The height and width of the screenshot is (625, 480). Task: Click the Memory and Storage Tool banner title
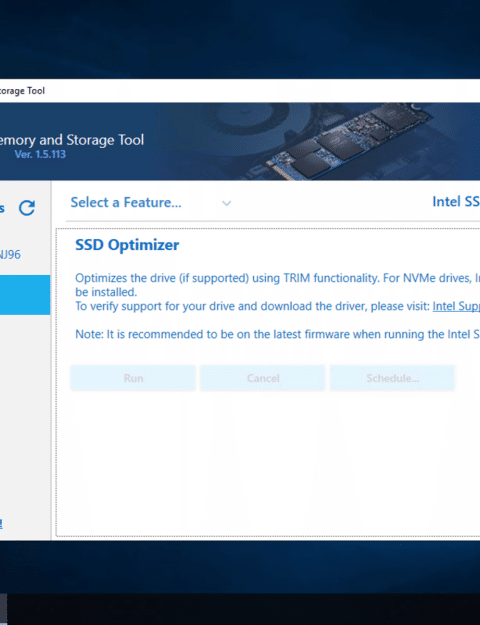tap(72, 140)
